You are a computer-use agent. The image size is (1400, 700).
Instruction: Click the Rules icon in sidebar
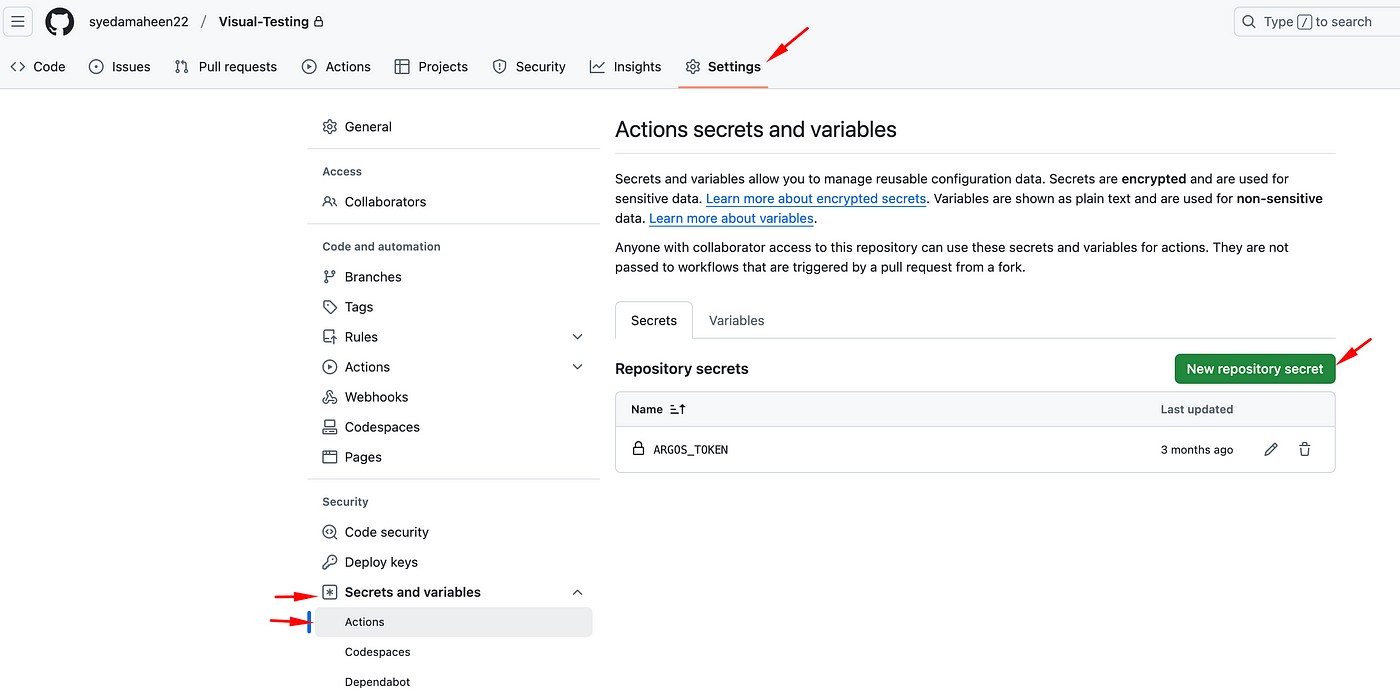click(x=330, y=337)
